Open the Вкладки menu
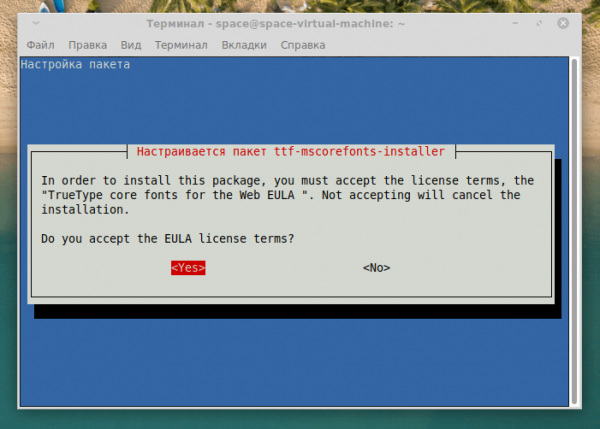The image size is (600, 429). [x=244, y=45]
